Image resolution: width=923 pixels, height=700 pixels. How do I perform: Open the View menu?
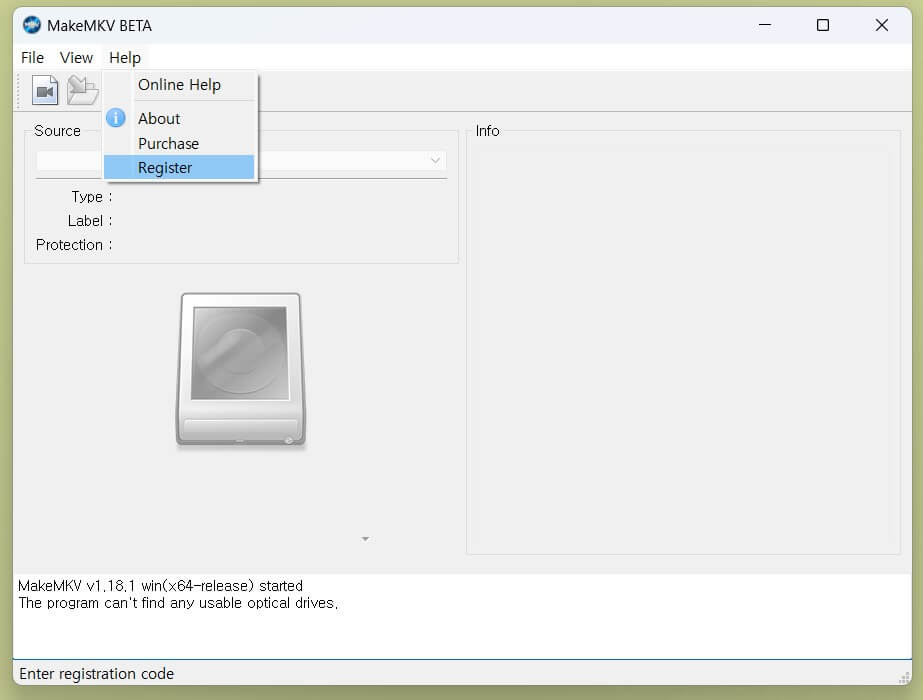[77, 58]
